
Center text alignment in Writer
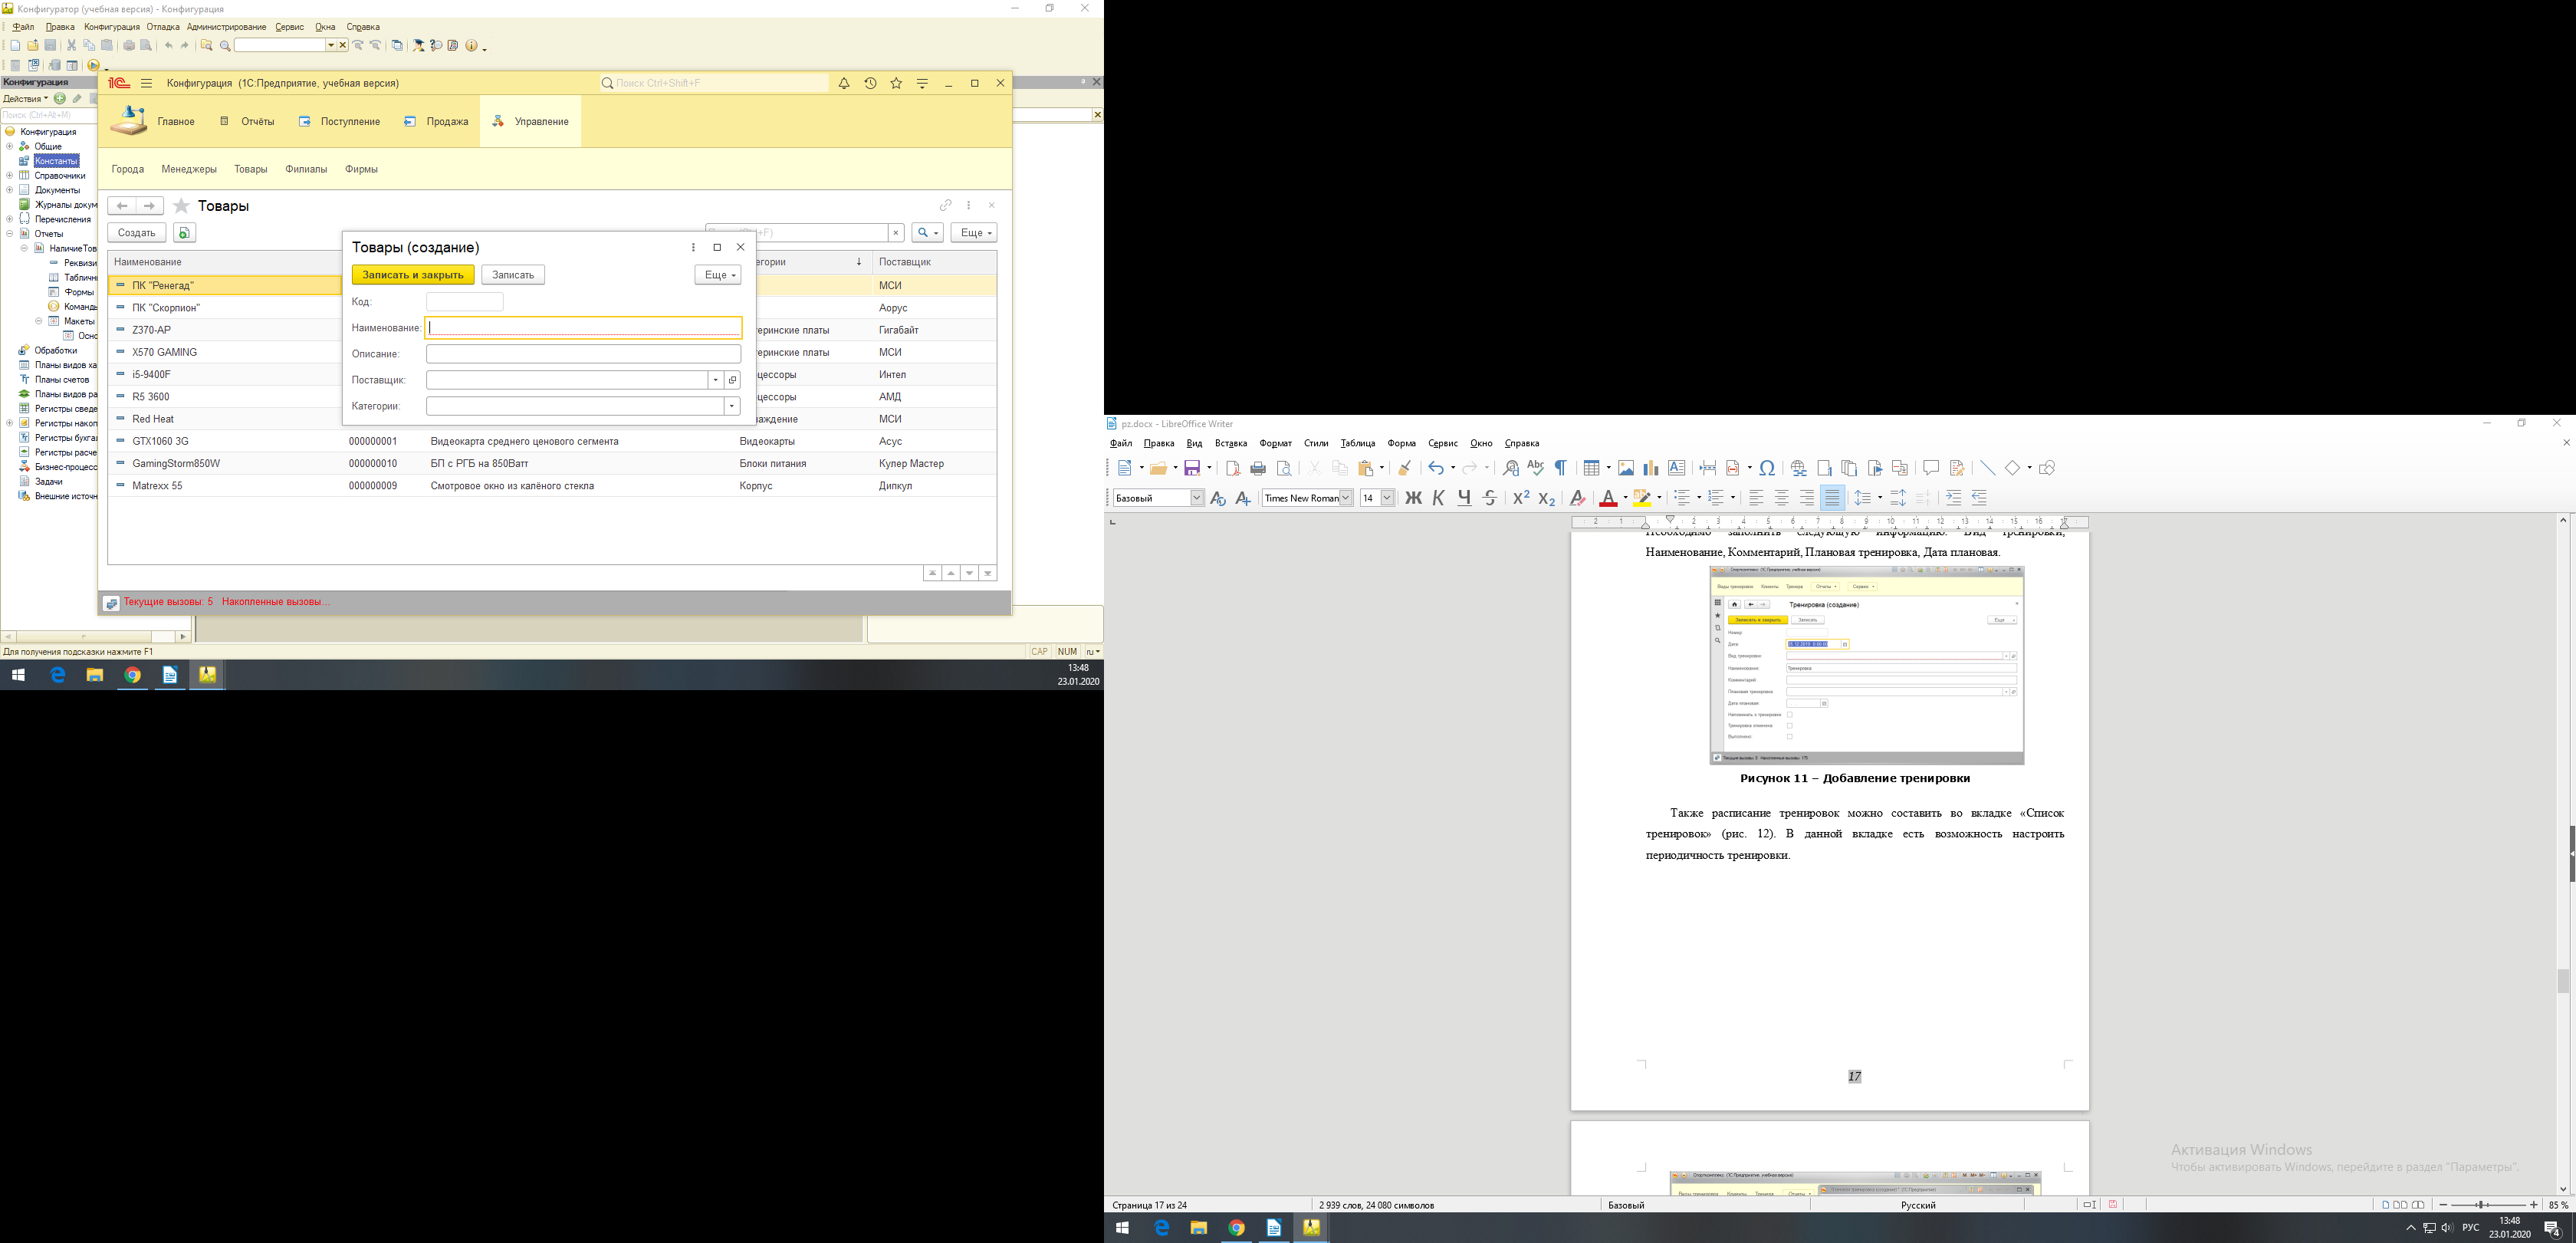[1782, 498]
